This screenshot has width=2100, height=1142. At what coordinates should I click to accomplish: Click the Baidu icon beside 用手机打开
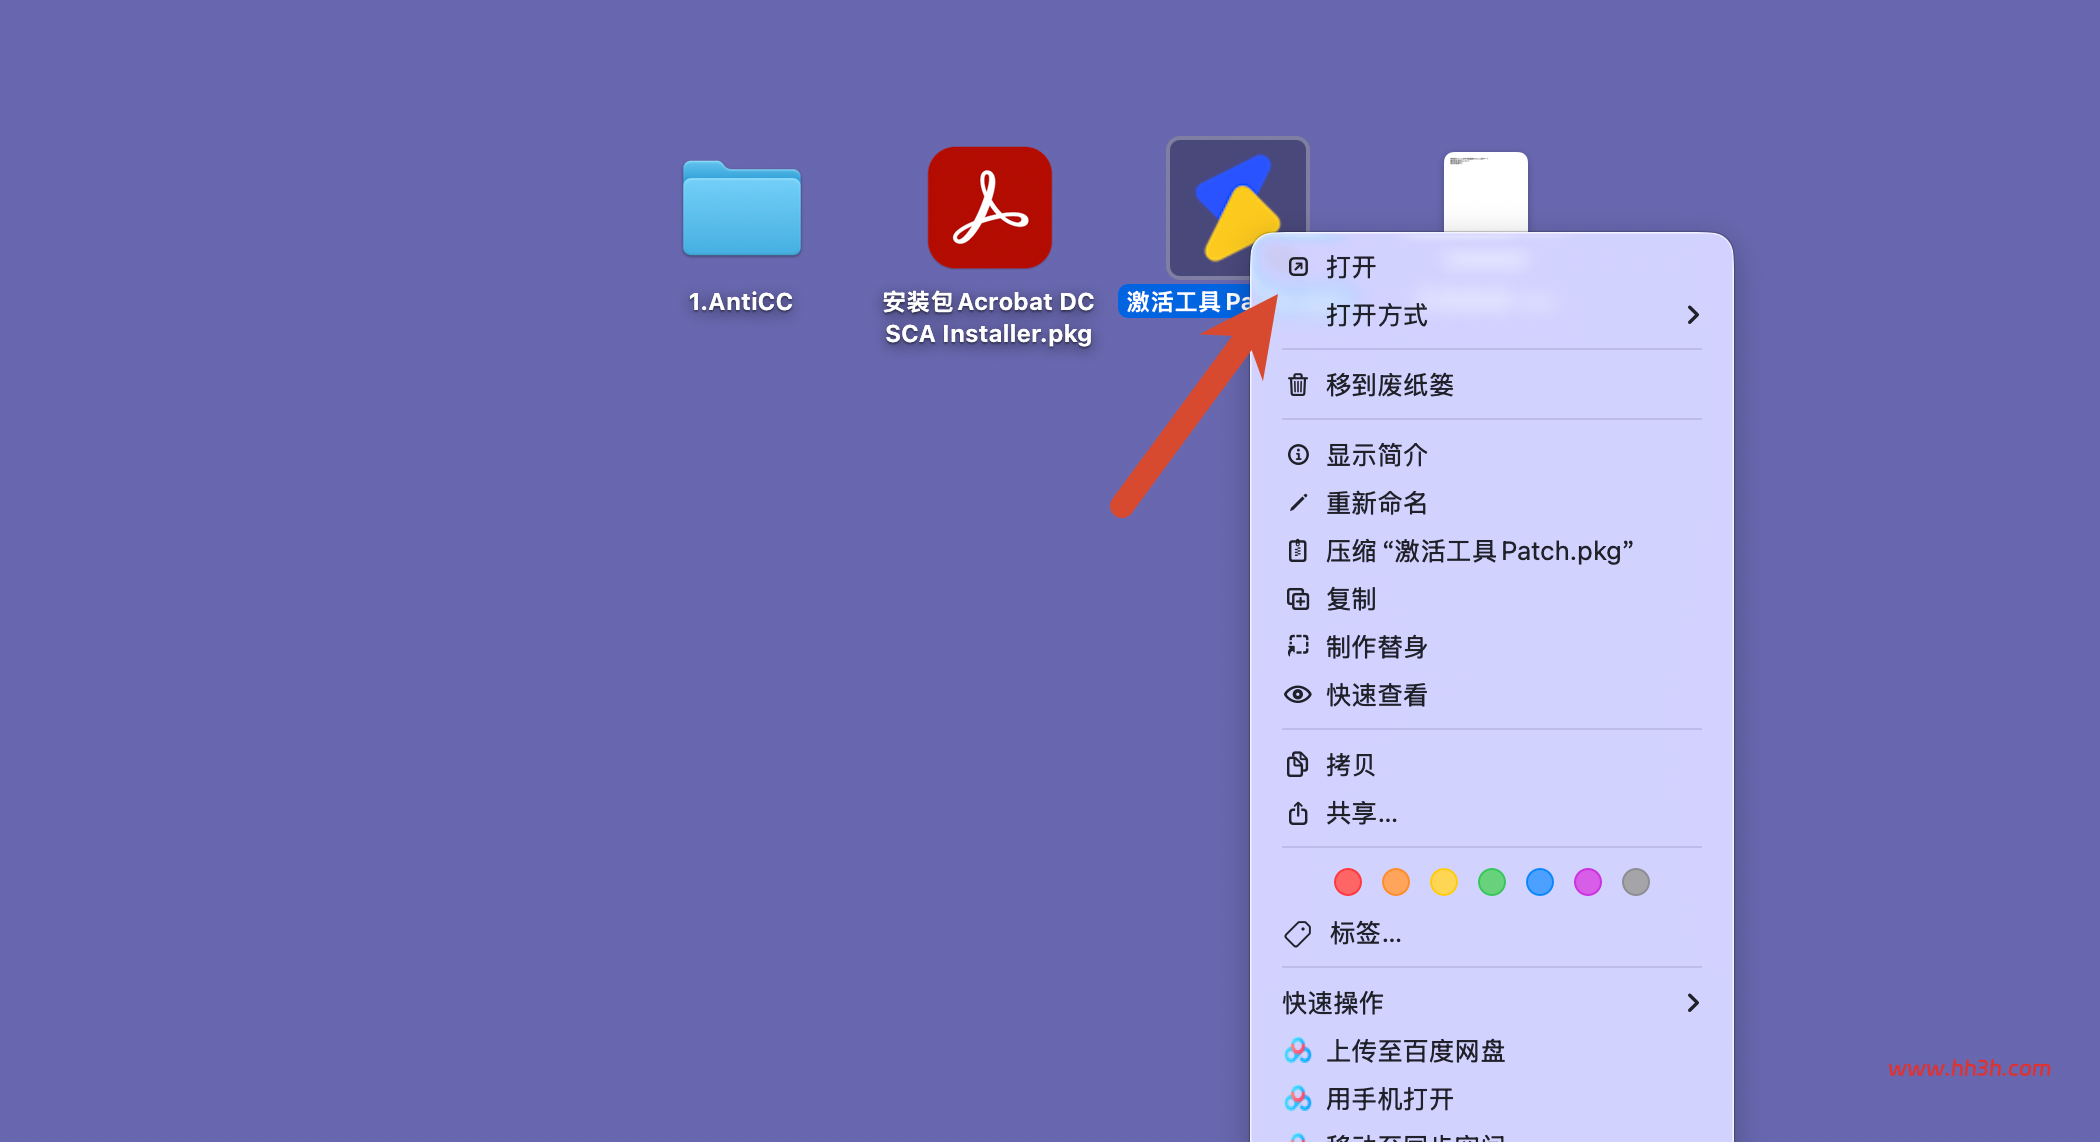(1298, 1099)
